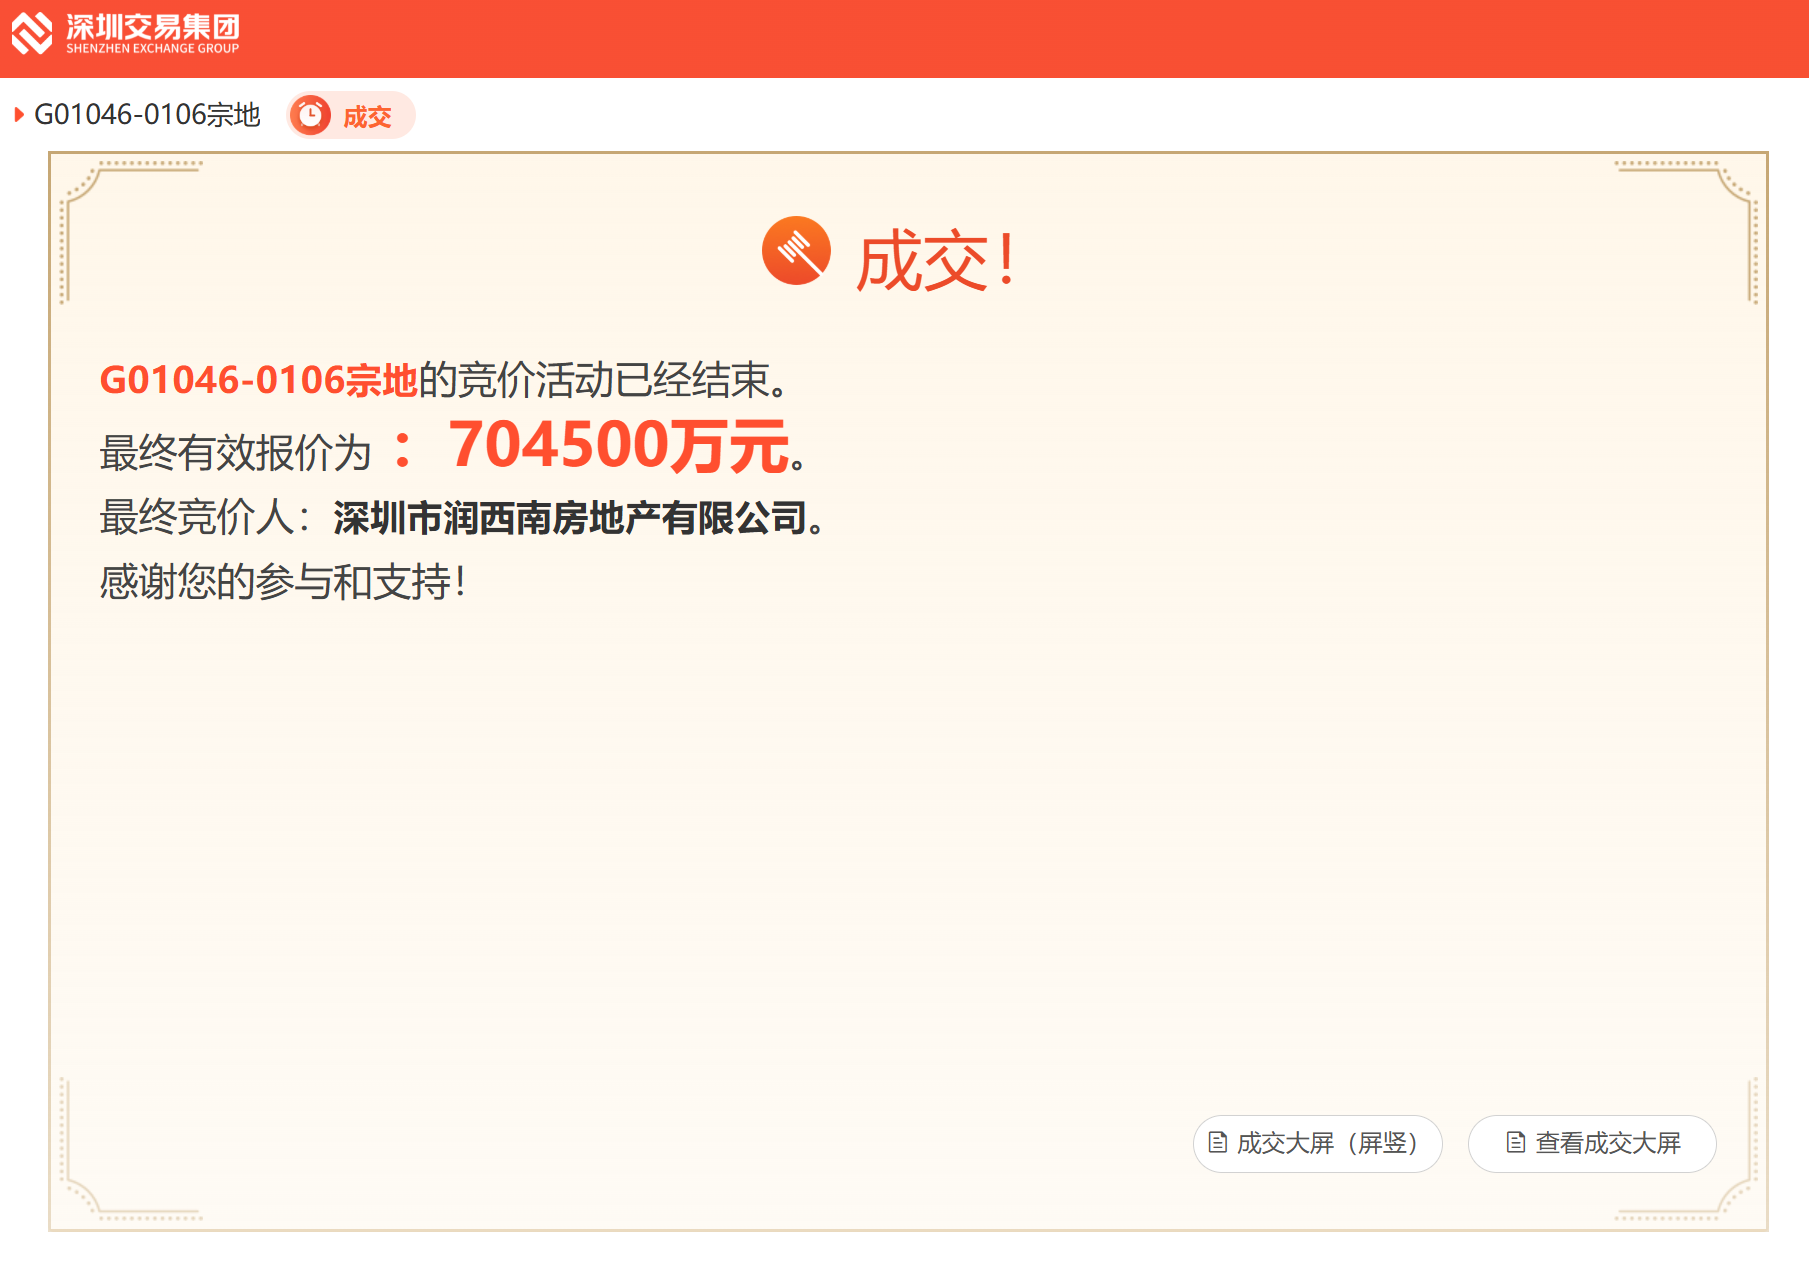Click document icon in 成交大屏（屏竖） button
The height and width of the screenshot is (1263, 1809).
click(x=1218, y=1142)
